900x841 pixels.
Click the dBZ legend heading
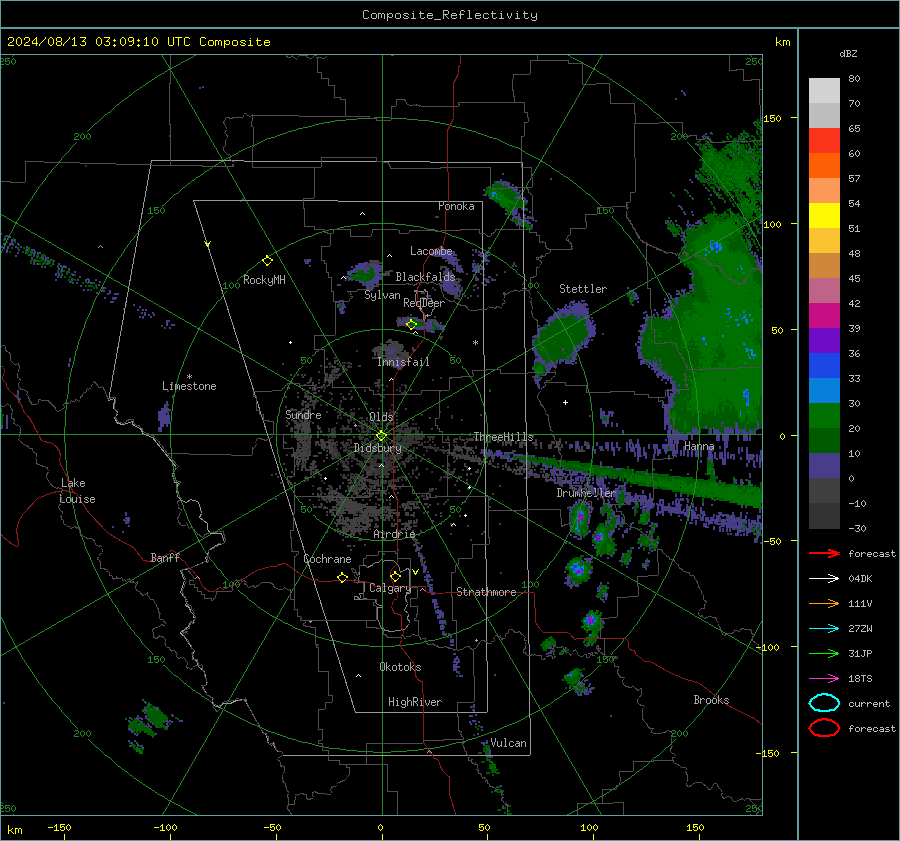pos(848,54)
